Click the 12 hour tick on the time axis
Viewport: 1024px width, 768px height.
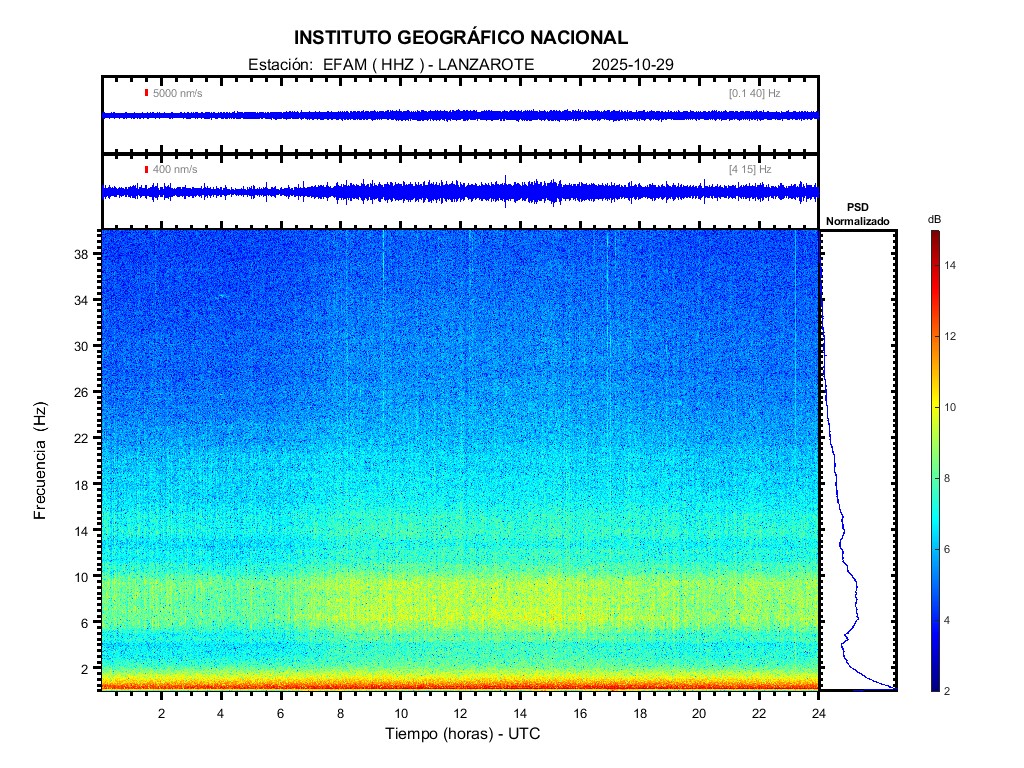pyautogui.click(x=460, y=712)
